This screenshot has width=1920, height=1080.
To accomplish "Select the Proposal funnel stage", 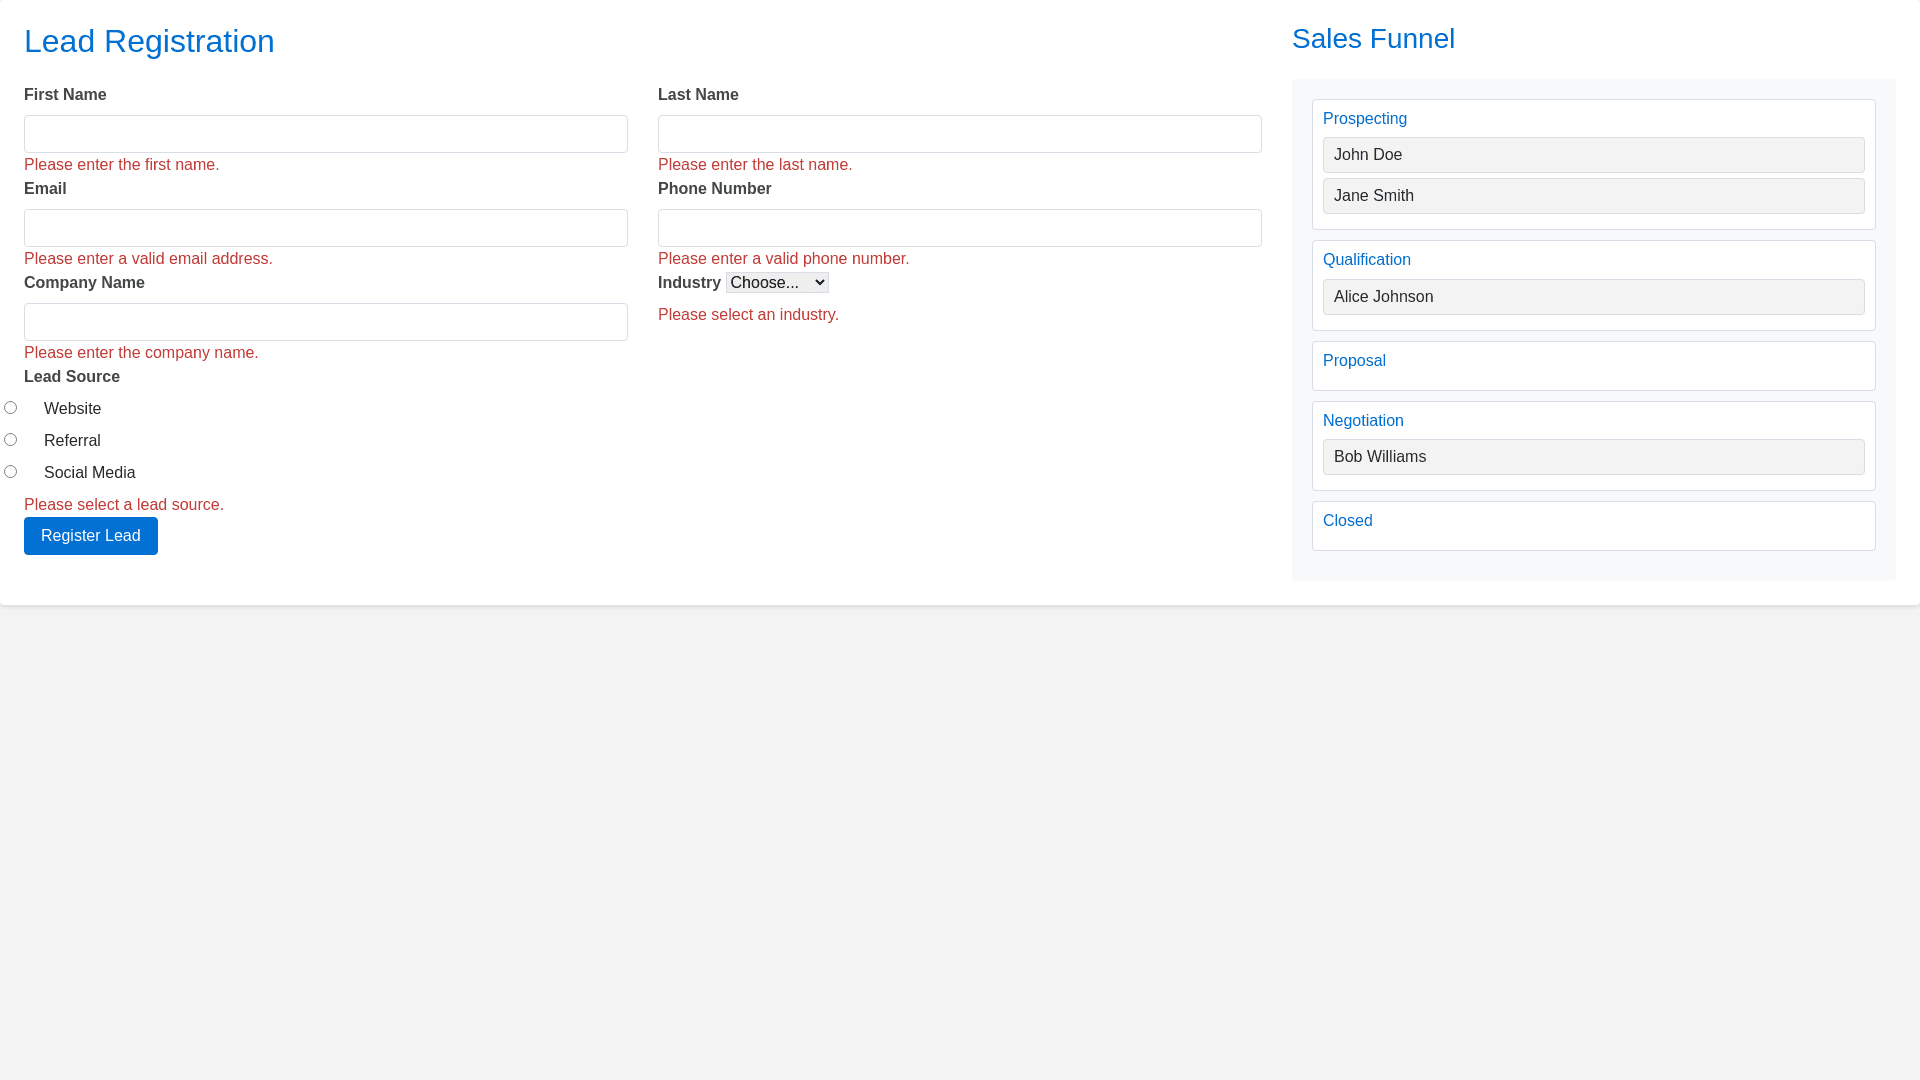I will [1354, 361].
